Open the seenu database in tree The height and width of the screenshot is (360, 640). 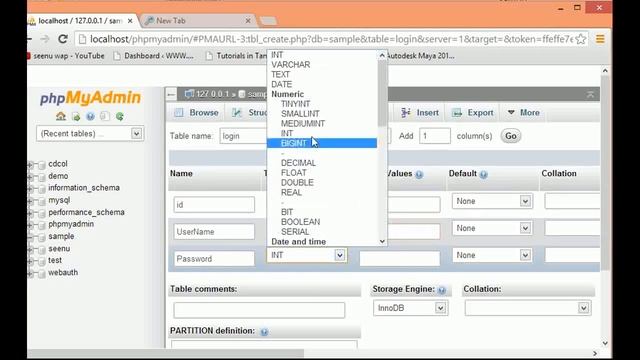(x=59, y=249)
